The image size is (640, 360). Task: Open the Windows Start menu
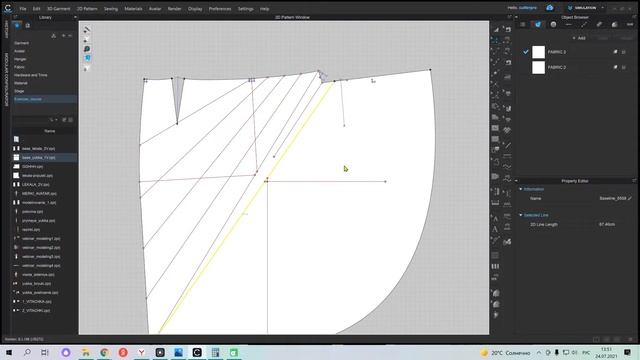pos(8,352)
